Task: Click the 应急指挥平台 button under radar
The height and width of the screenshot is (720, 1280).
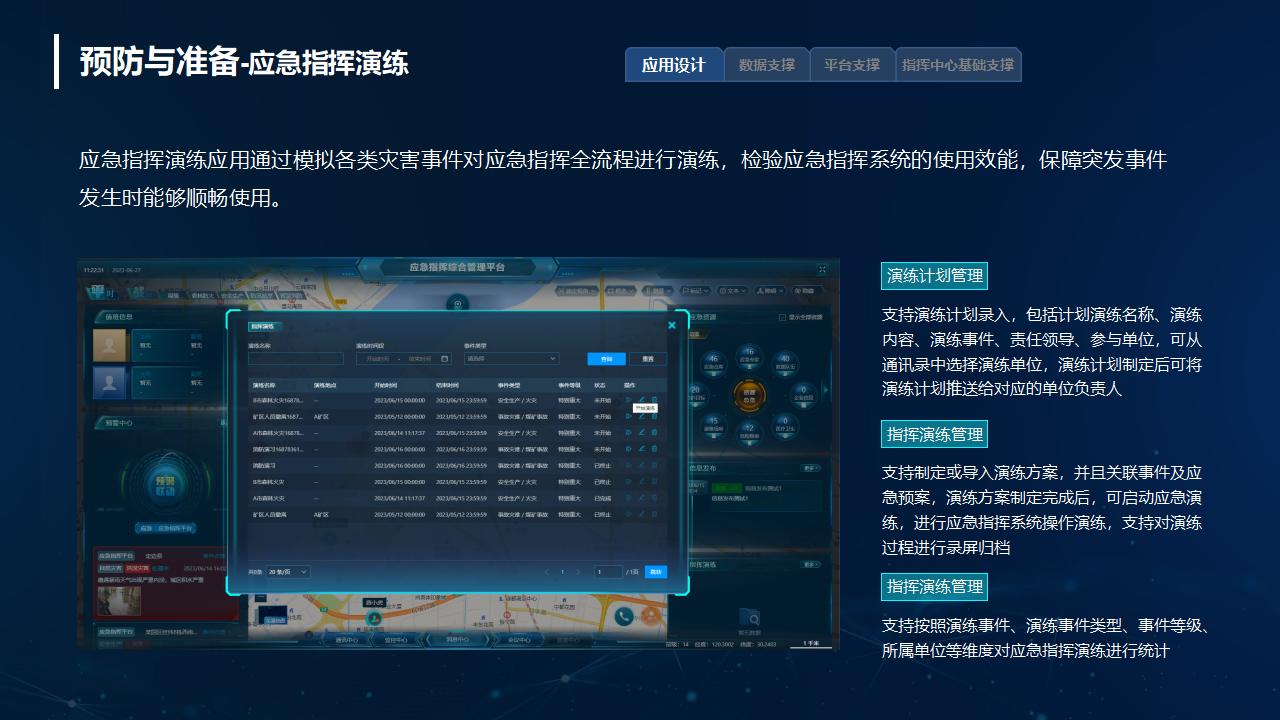Action: coord(166,528)
